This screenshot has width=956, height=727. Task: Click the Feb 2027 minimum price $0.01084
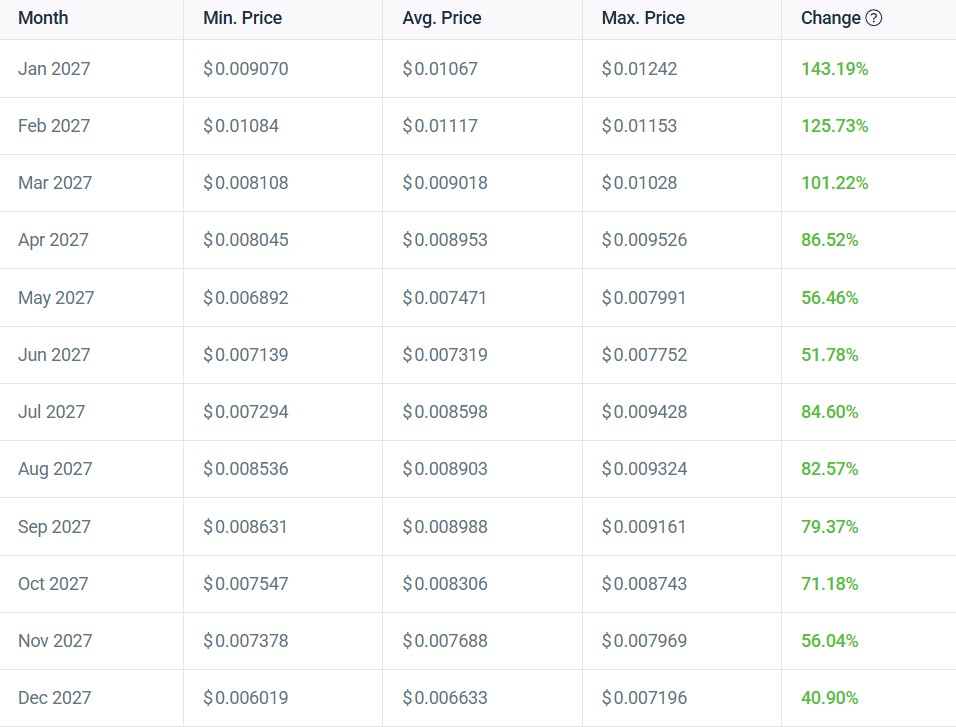(241, 126)
